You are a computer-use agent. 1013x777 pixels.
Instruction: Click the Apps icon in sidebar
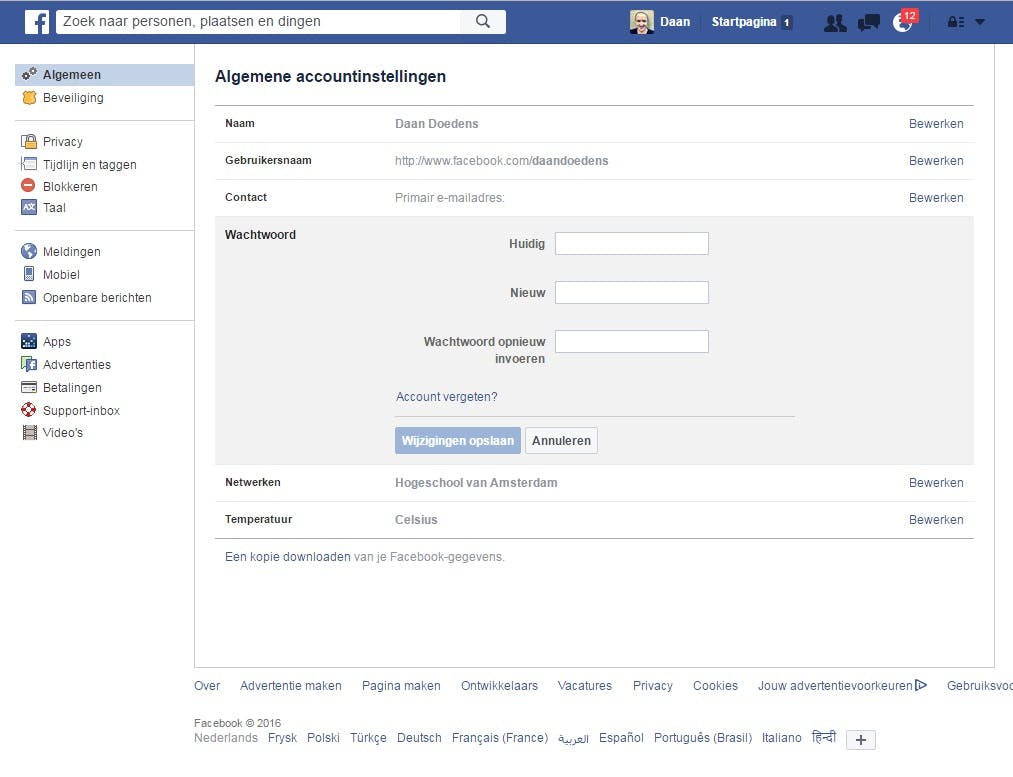pos(29,341)
